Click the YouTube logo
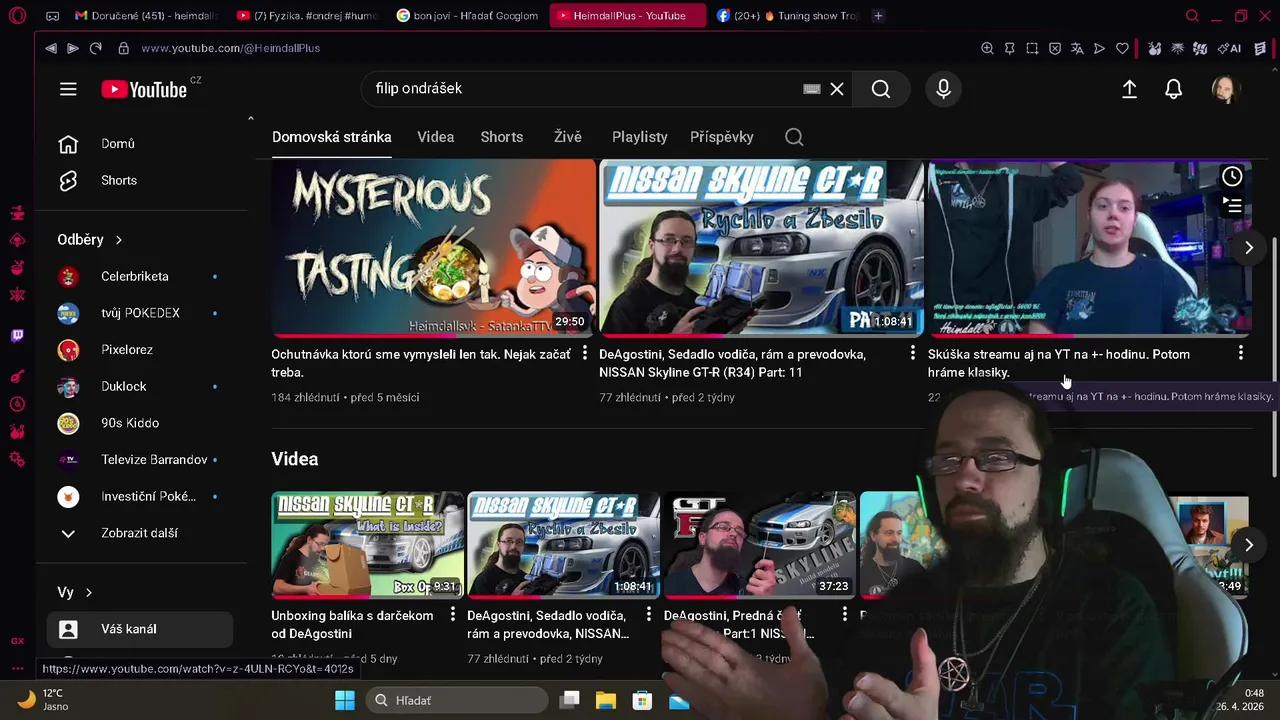 tap(144, 89)
